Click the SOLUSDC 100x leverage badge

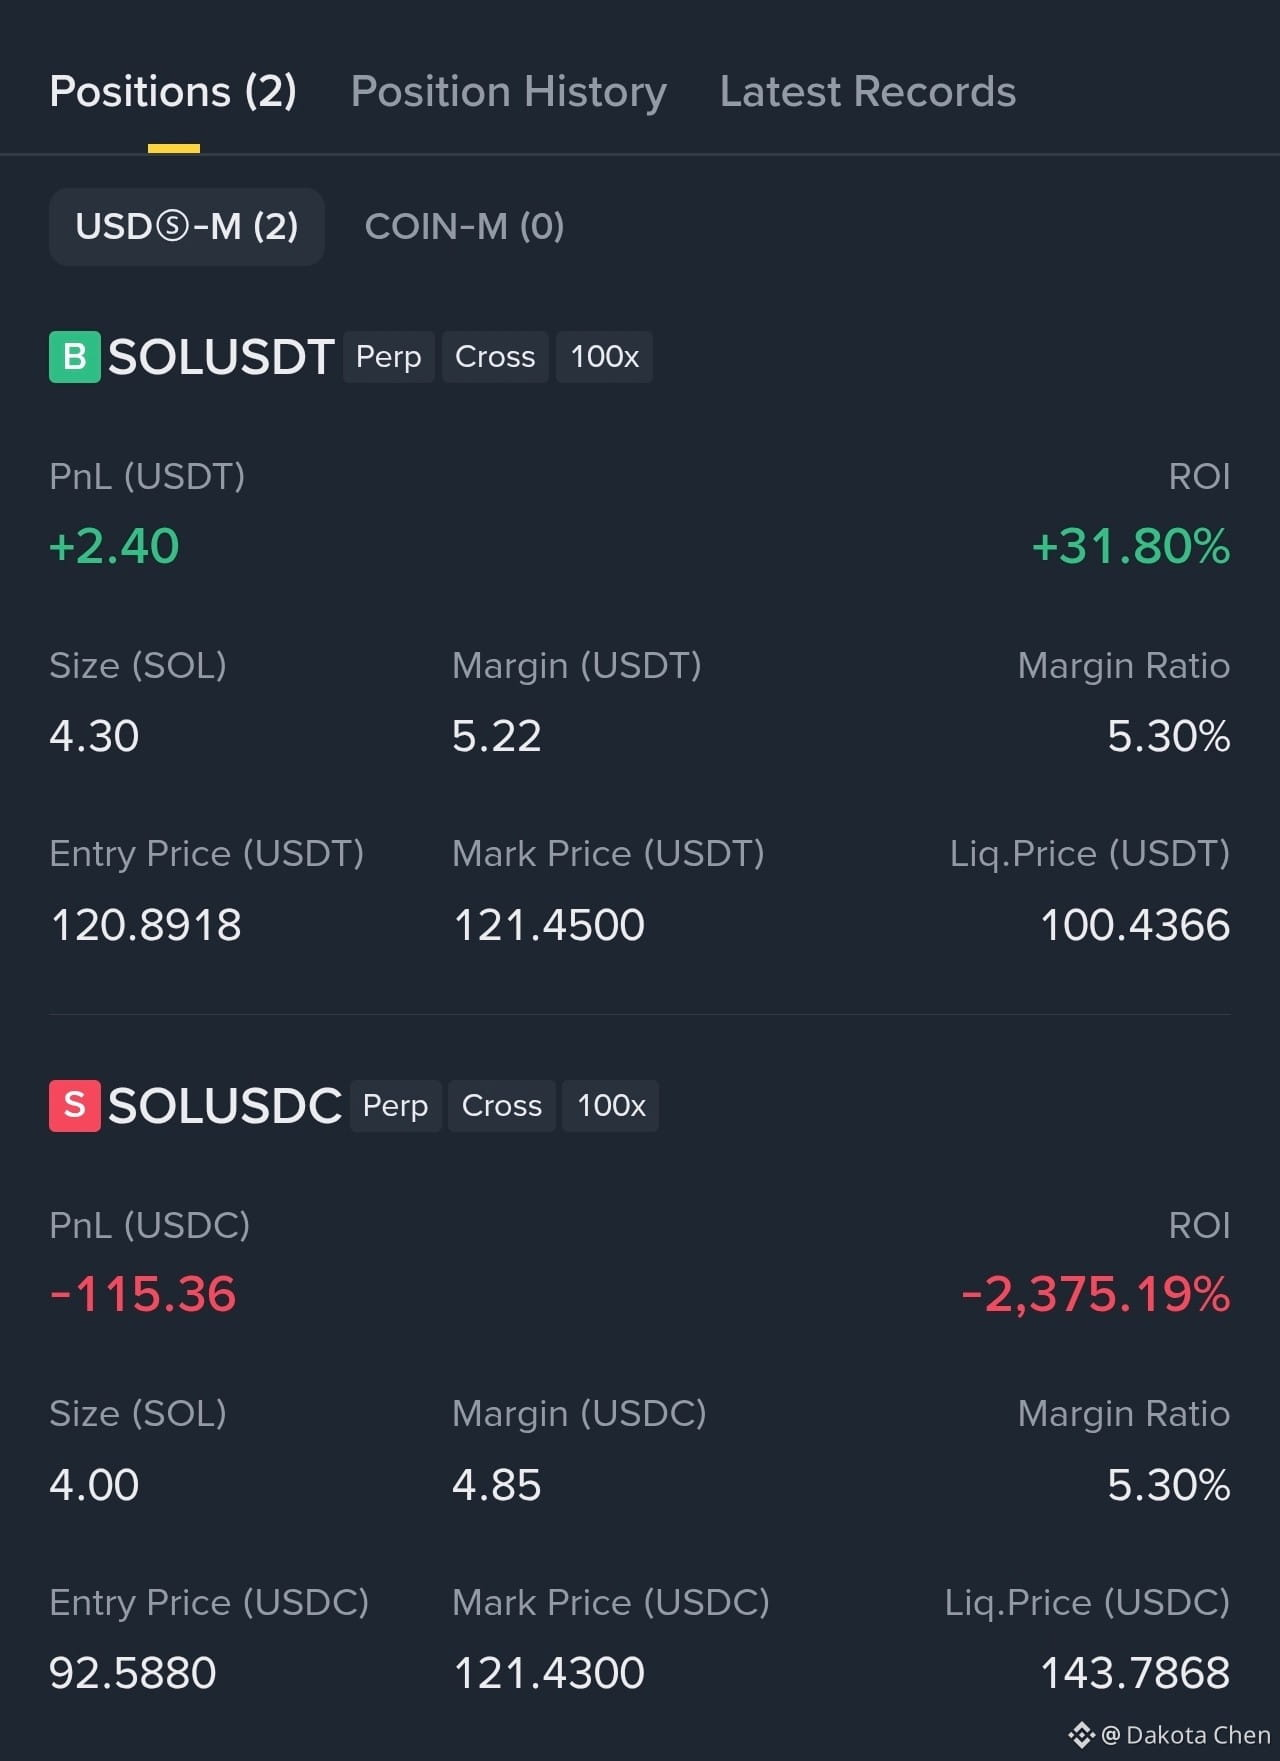click(x=611, y=1106)
